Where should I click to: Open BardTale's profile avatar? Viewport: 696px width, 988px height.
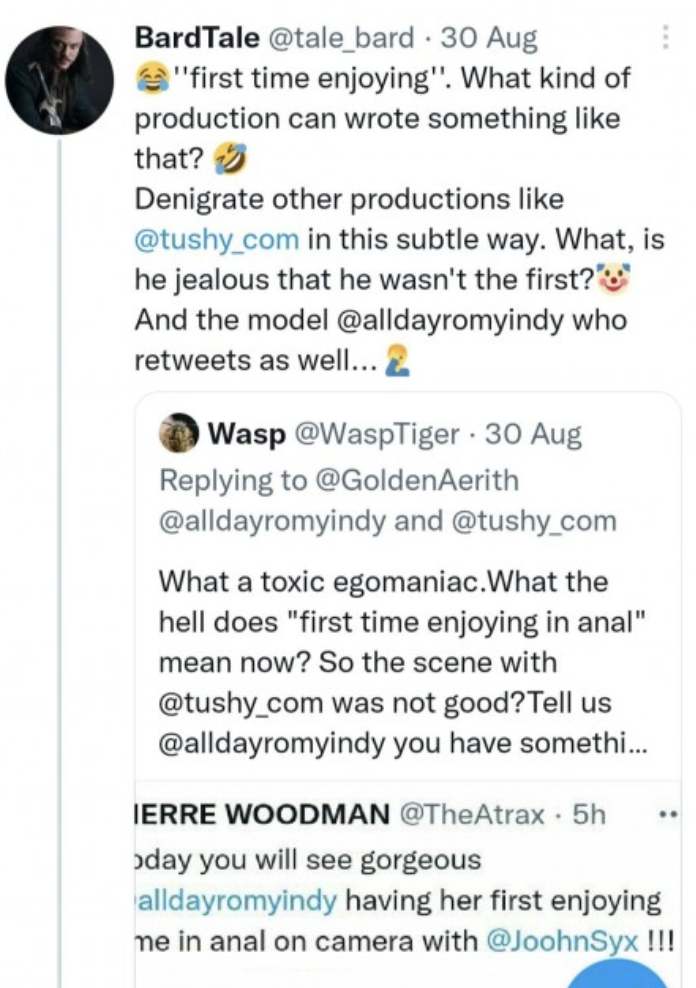pos(60,81)
